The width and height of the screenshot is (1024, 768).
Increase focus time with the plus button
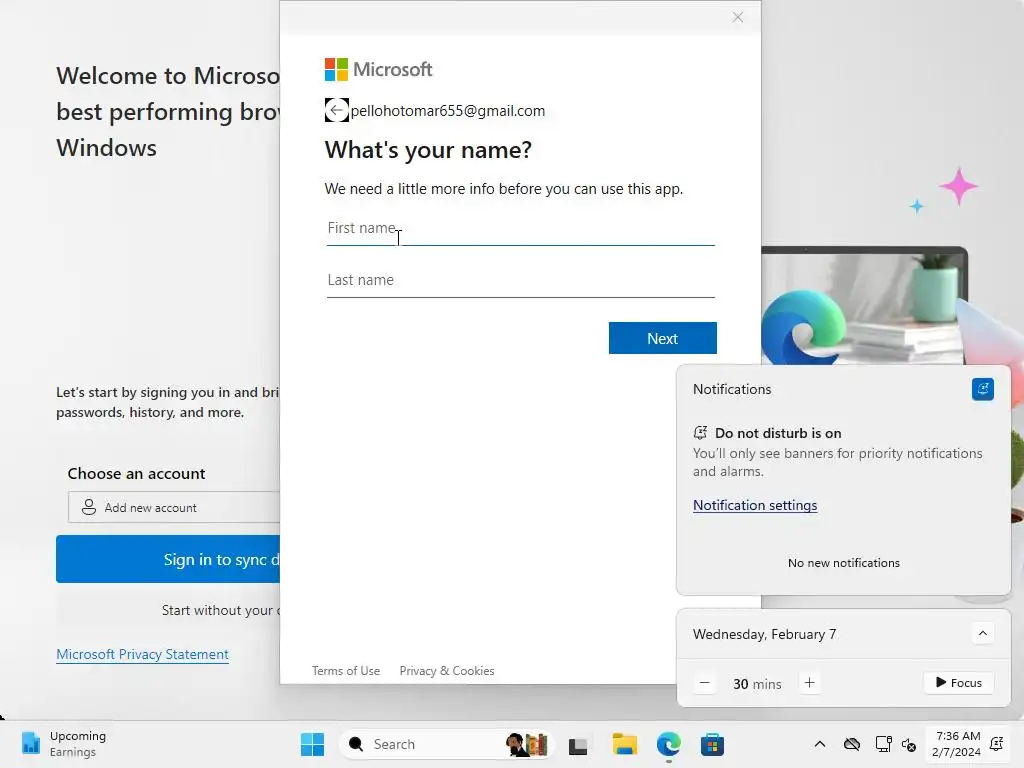pos(809,683)
